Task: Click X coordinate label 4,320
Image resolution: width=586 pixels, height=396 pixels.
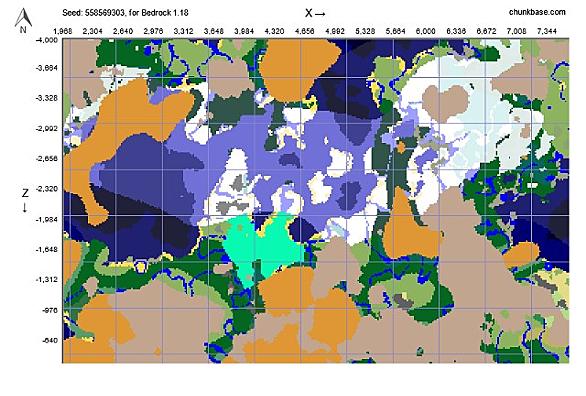Action: [274, 31]
